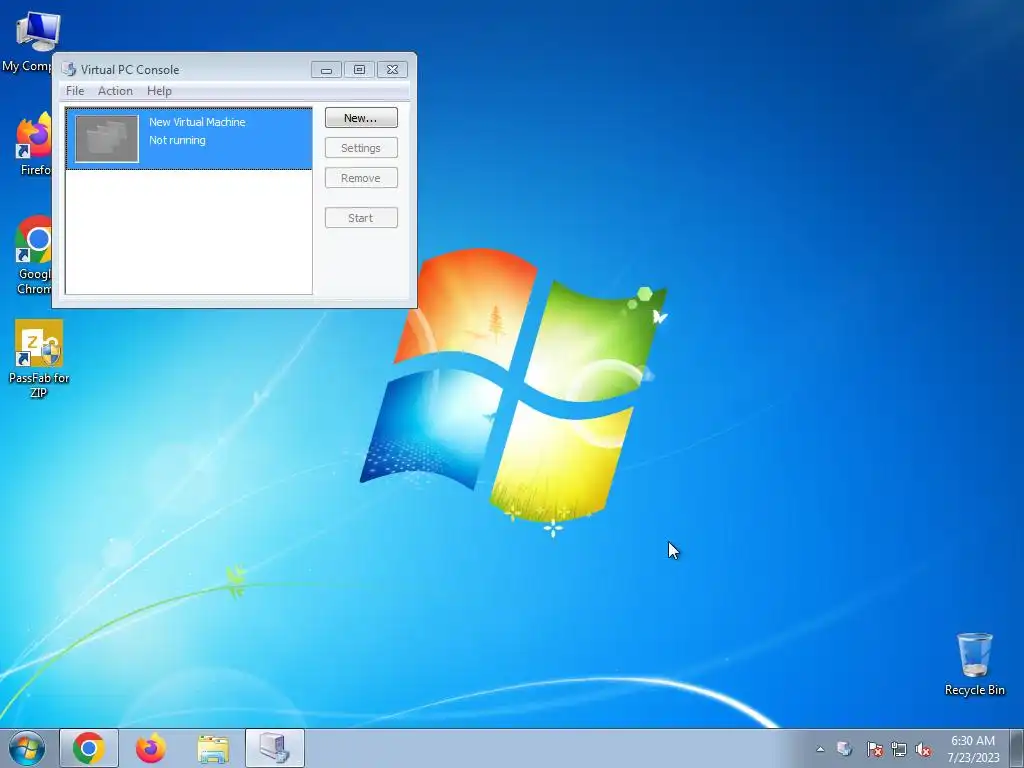The image size is (1024, 768).
Task: Click the Virtual PC Console title bar icon
Action: point(69,69)
